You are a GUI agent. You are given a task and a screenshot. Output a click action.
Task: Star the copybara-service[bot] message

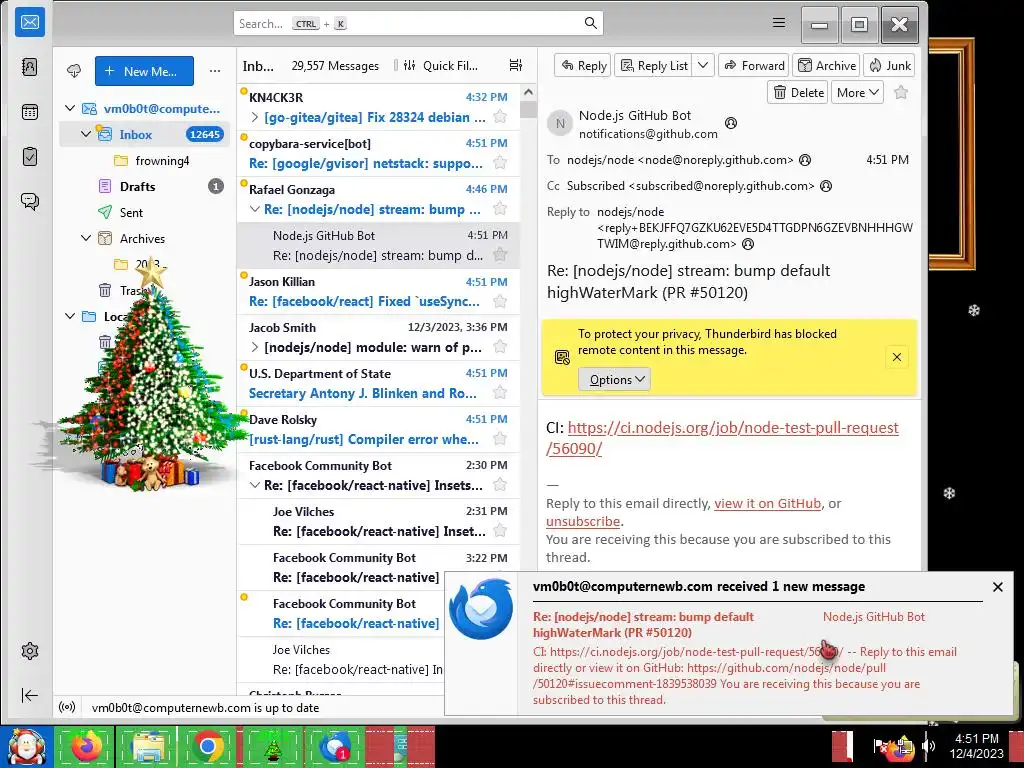(x=500, y=163)
